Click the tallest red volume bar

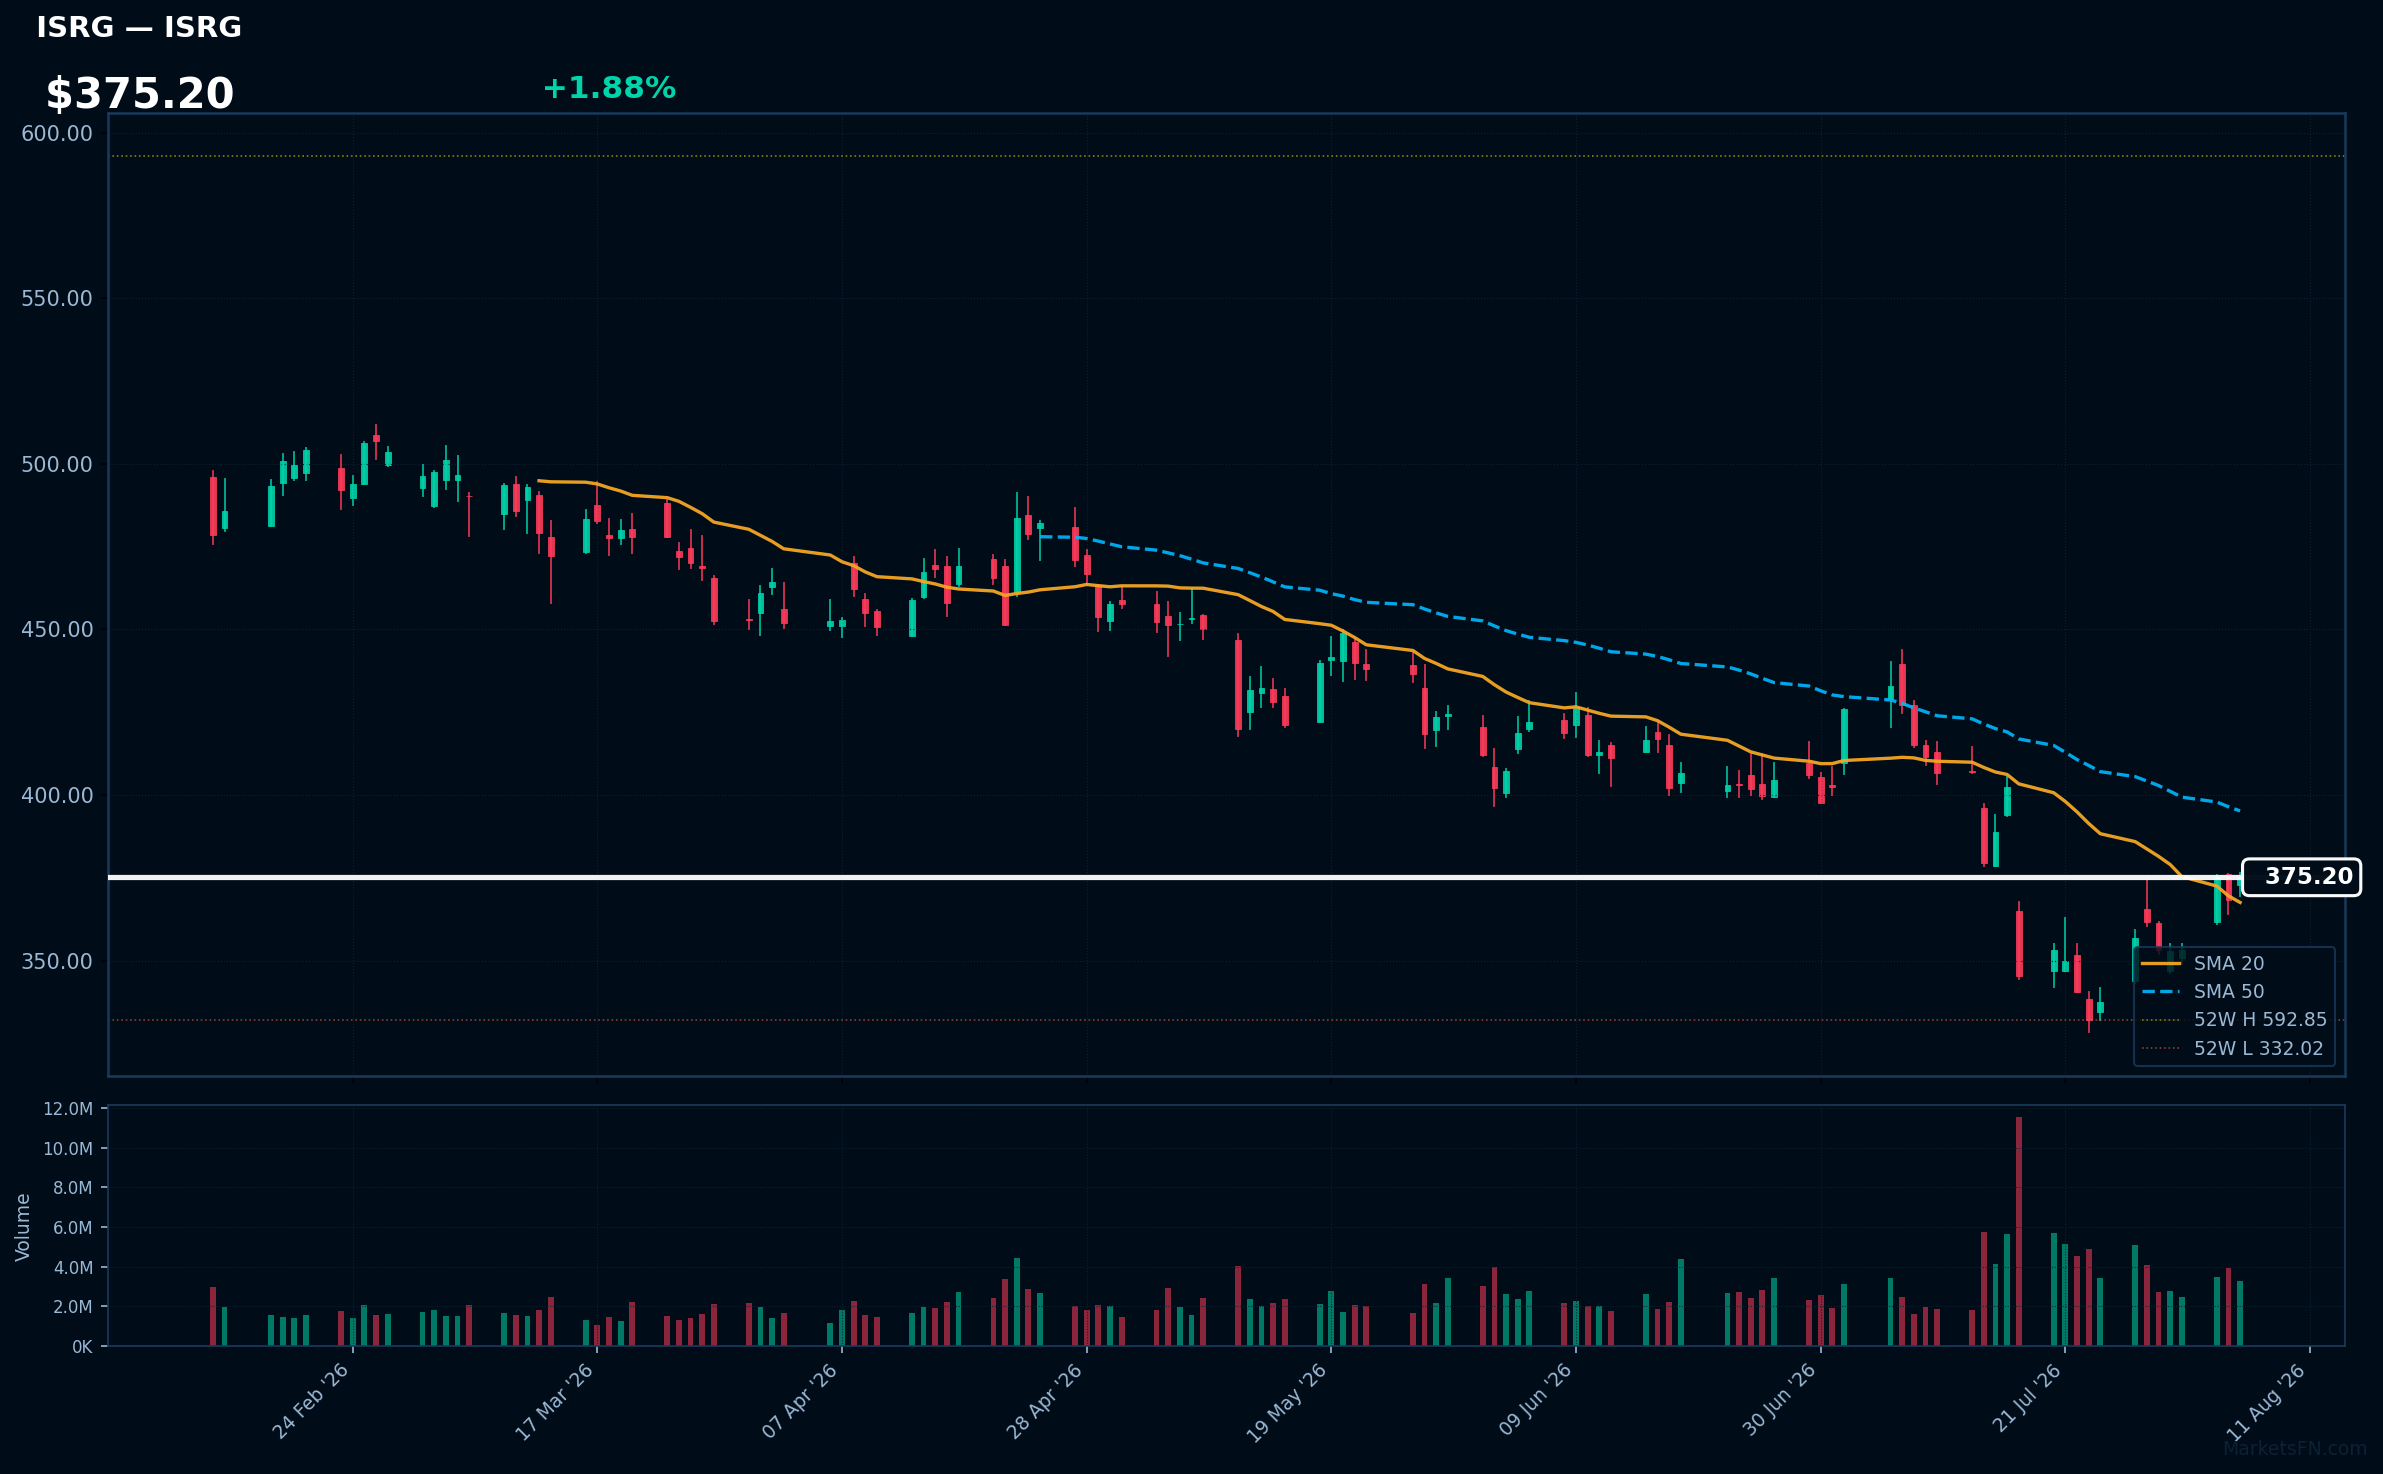2019,1231
